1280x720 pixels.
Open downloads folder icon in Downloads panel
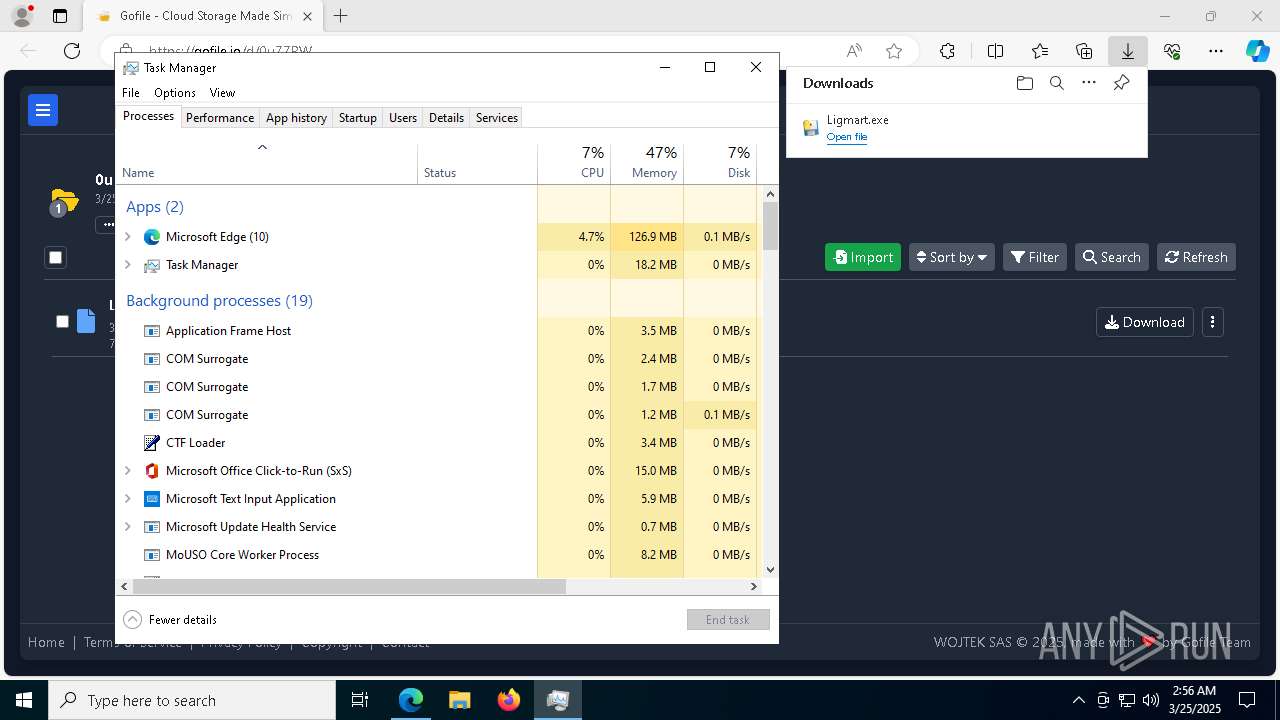(1024, 83)
